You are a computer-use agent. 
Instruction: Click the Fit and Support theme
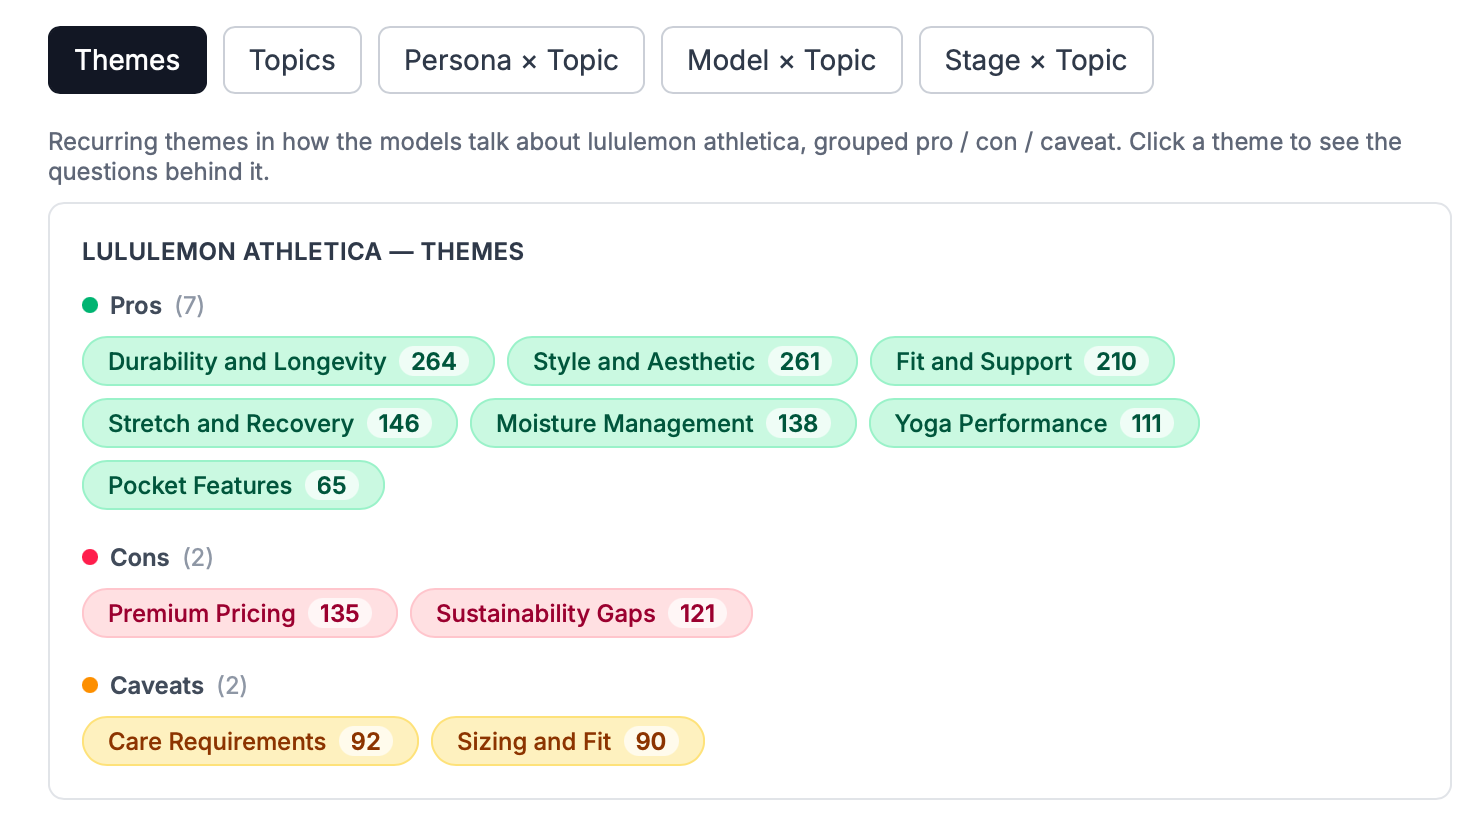click(1022, 361)
